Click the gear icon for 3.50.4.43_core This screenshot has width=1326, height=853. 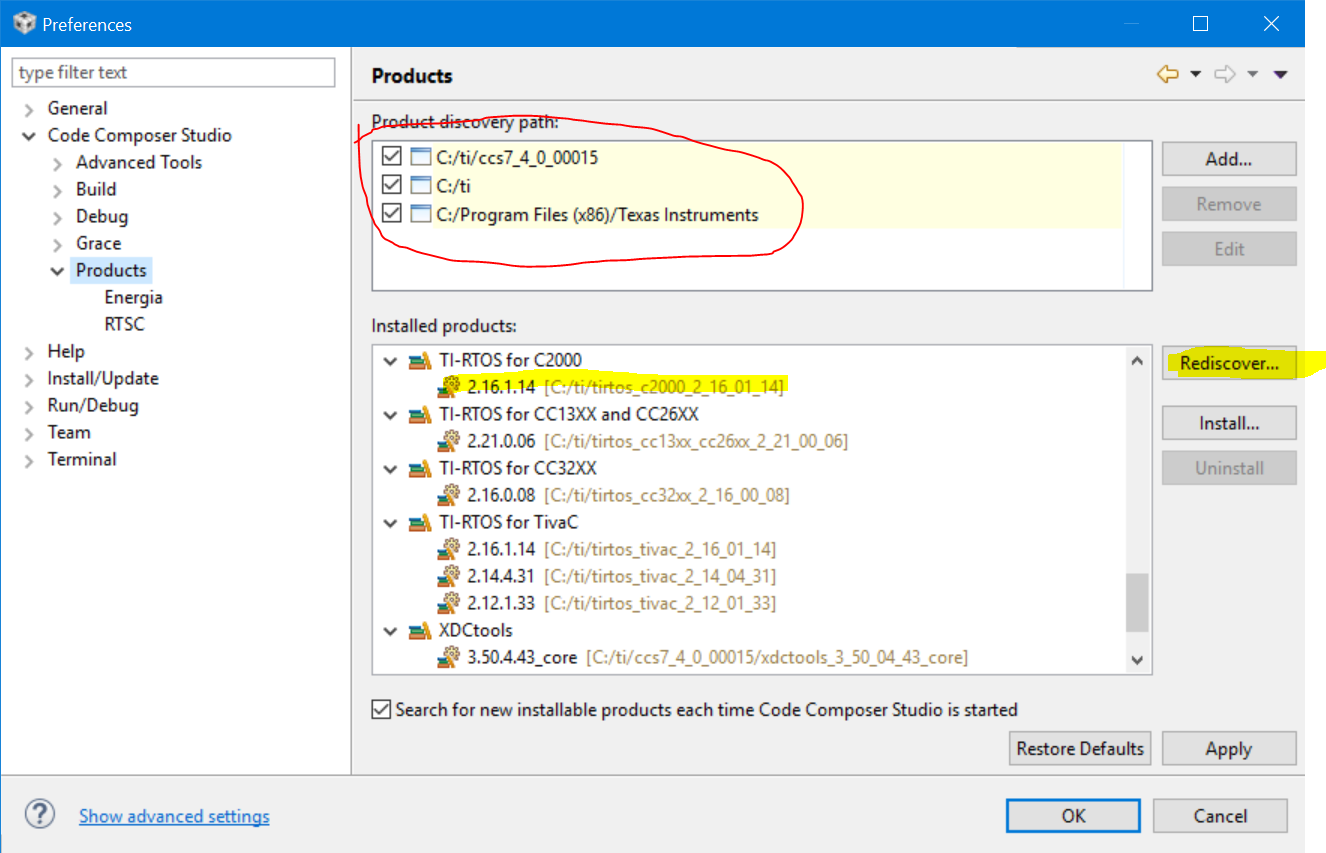click(449, 657)
